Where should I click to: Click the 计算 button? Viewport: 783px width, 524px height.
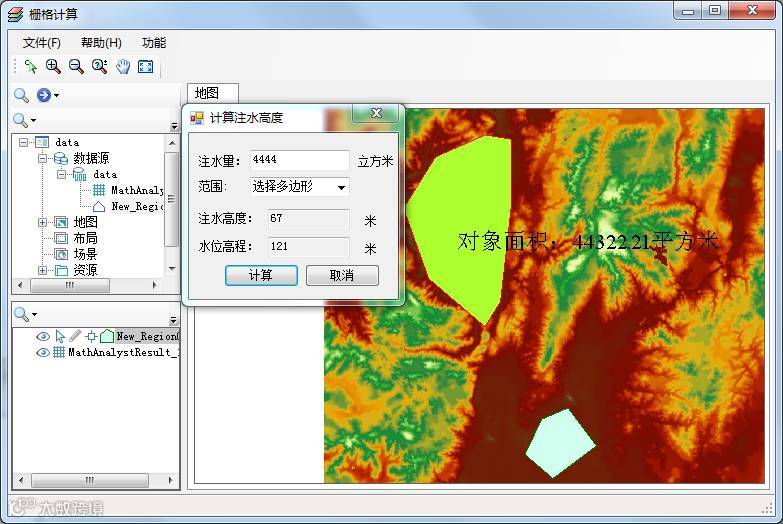coord(261,275)
